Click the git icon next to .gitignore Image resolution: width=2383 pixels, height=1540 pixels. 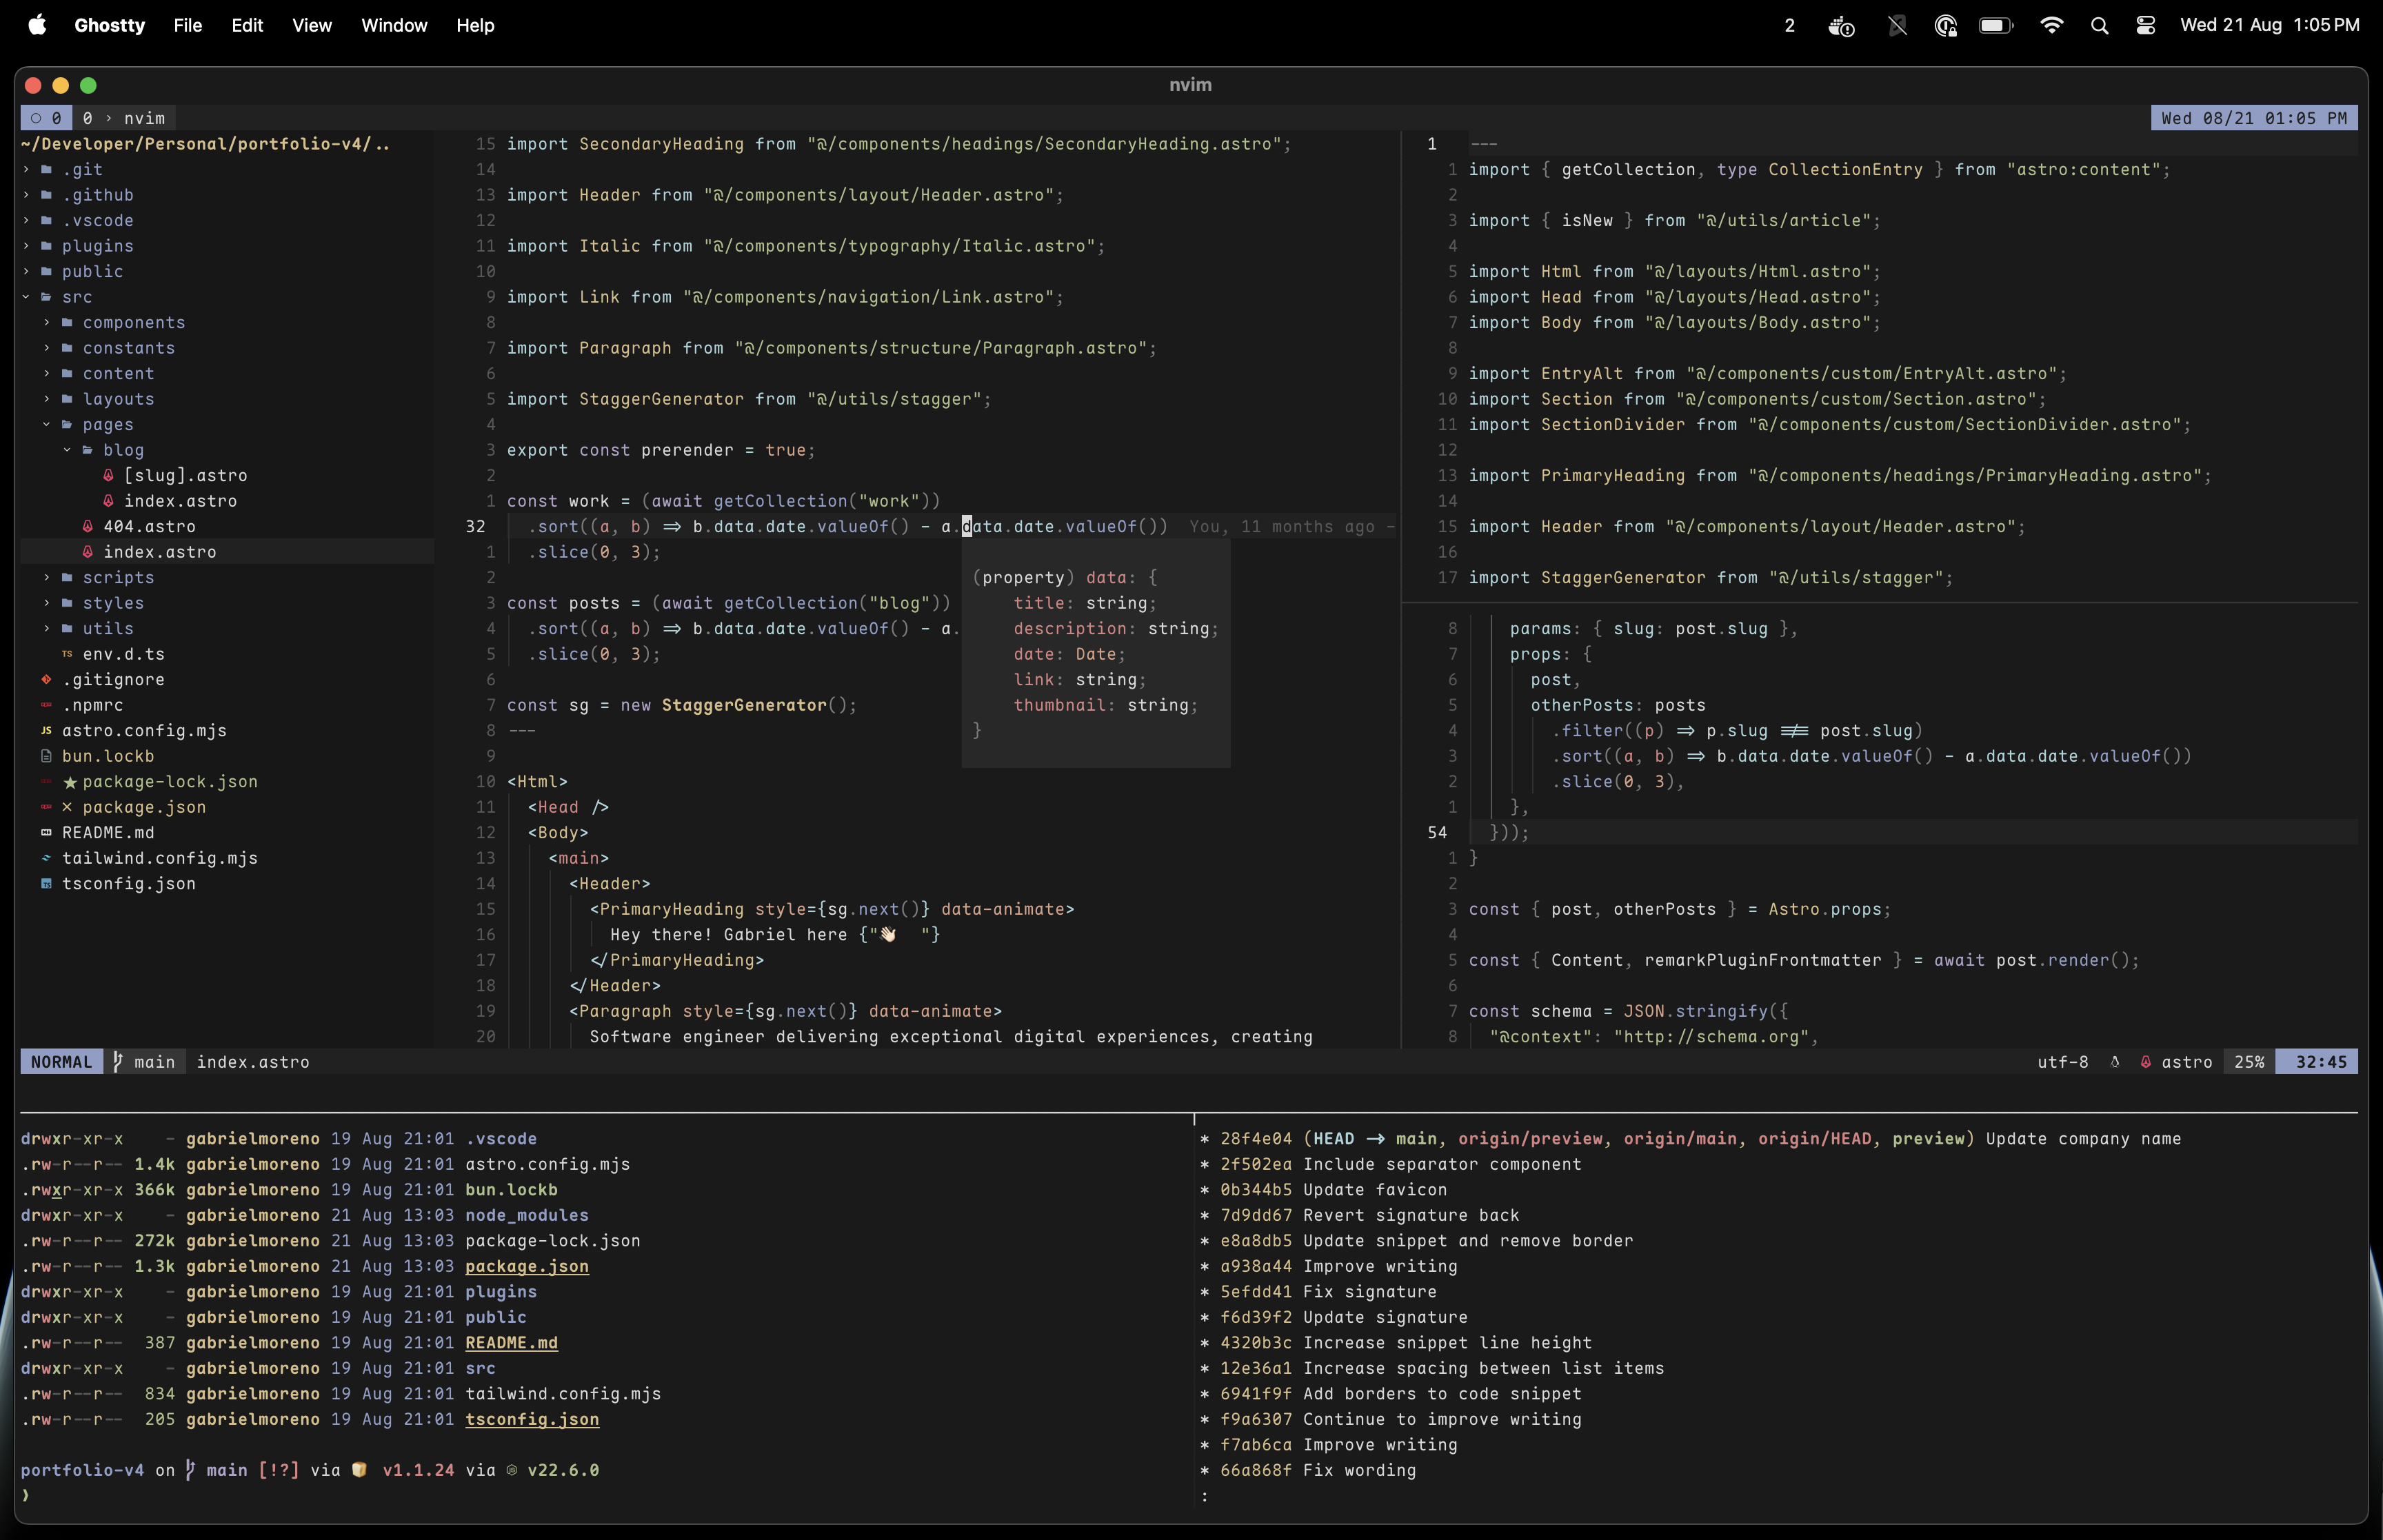[46, 679]
